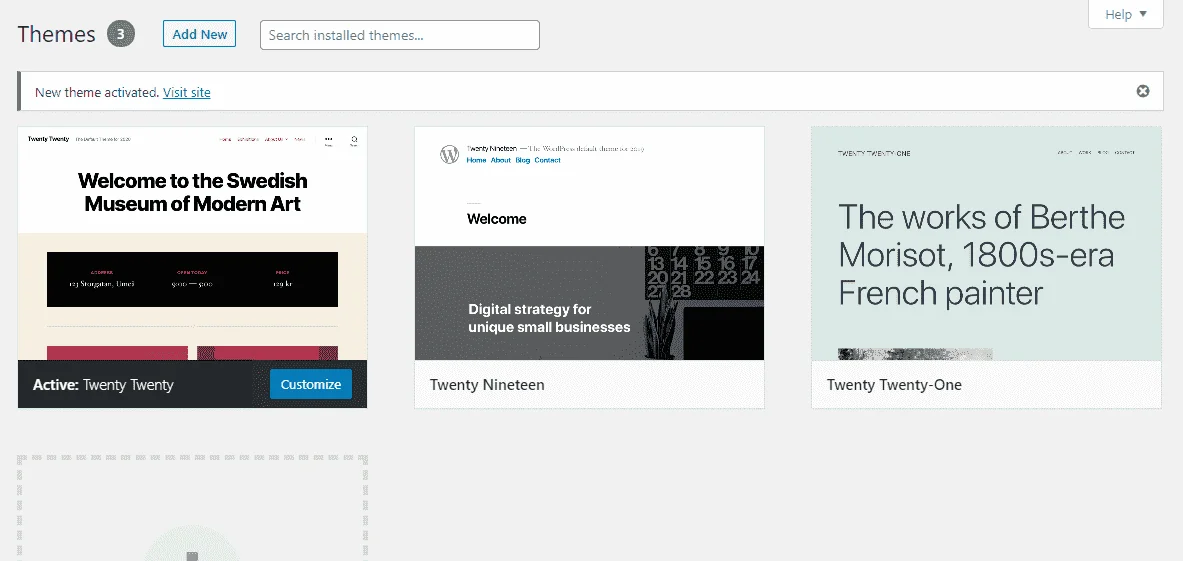Open the Twenty Twenty-One theme screenshot
Viewport: 1183px width, 561px height.
986,244
